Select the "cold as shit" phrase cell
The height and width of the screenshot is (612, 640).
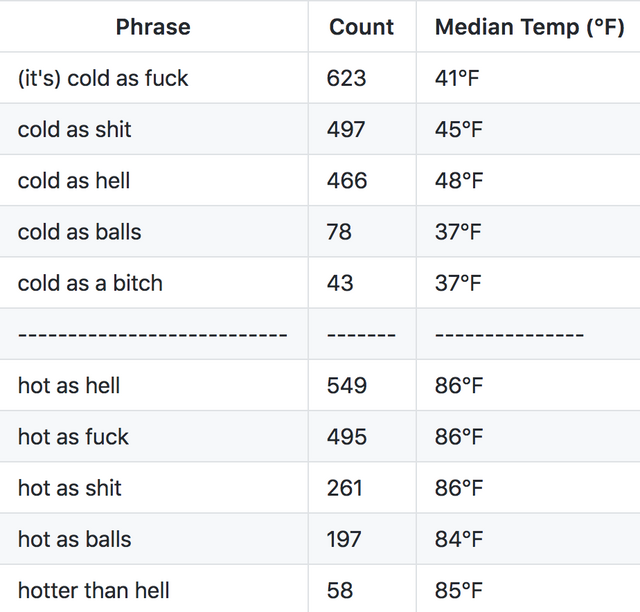click(75, 129)
